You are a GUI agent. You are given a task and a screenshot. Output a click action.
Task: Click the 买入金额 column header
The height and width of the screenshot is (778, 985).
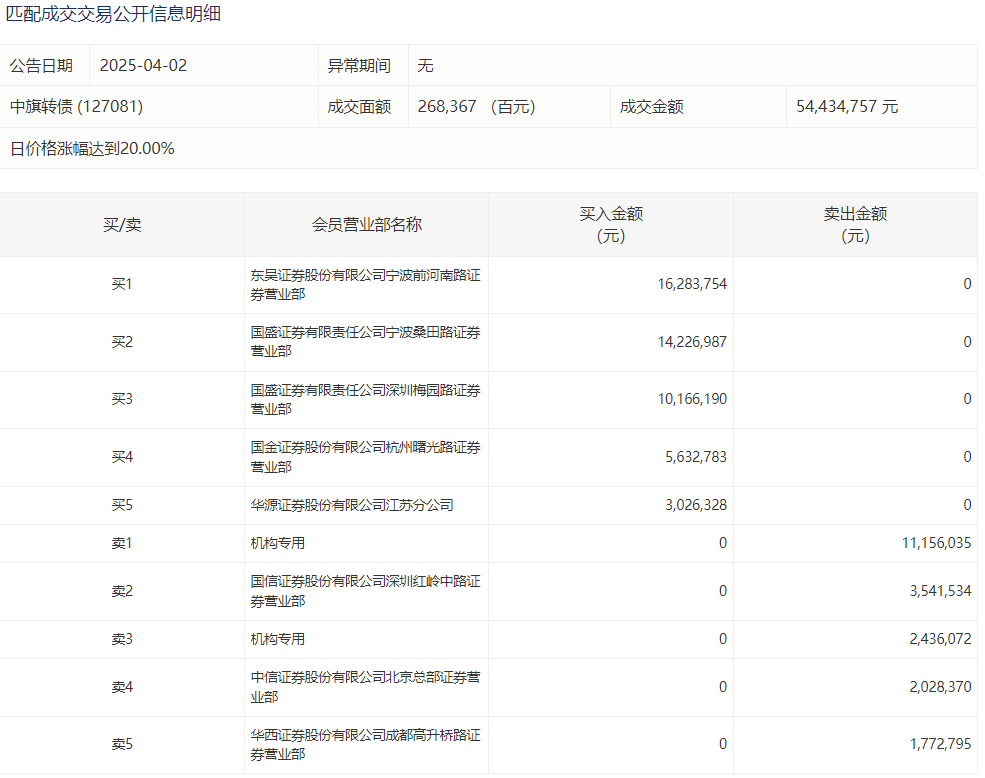point(610,225)
